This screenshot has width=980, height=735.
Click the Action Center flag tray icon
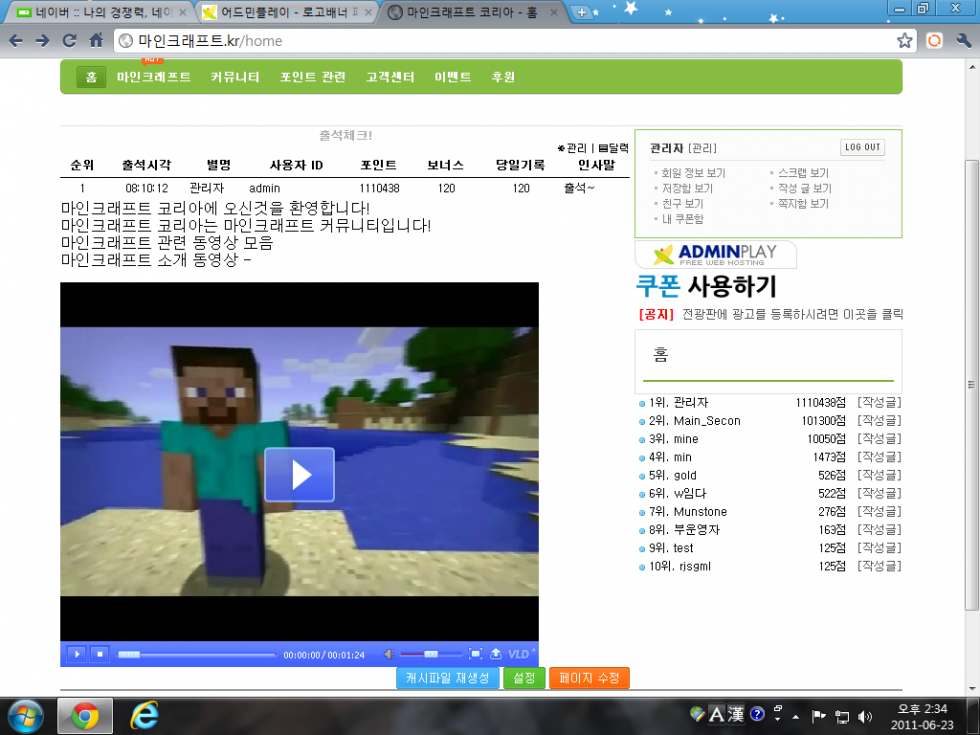(x=819, y=716)
